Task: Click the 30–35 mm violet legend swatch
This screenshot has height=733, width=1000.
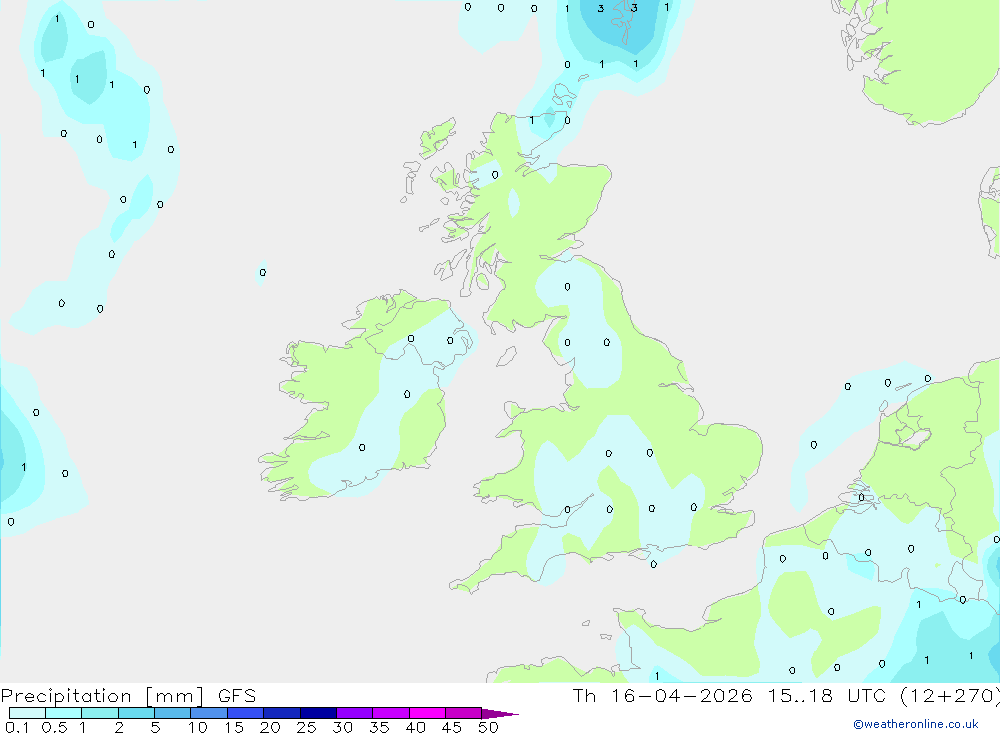Action: [x=354, y=713]
